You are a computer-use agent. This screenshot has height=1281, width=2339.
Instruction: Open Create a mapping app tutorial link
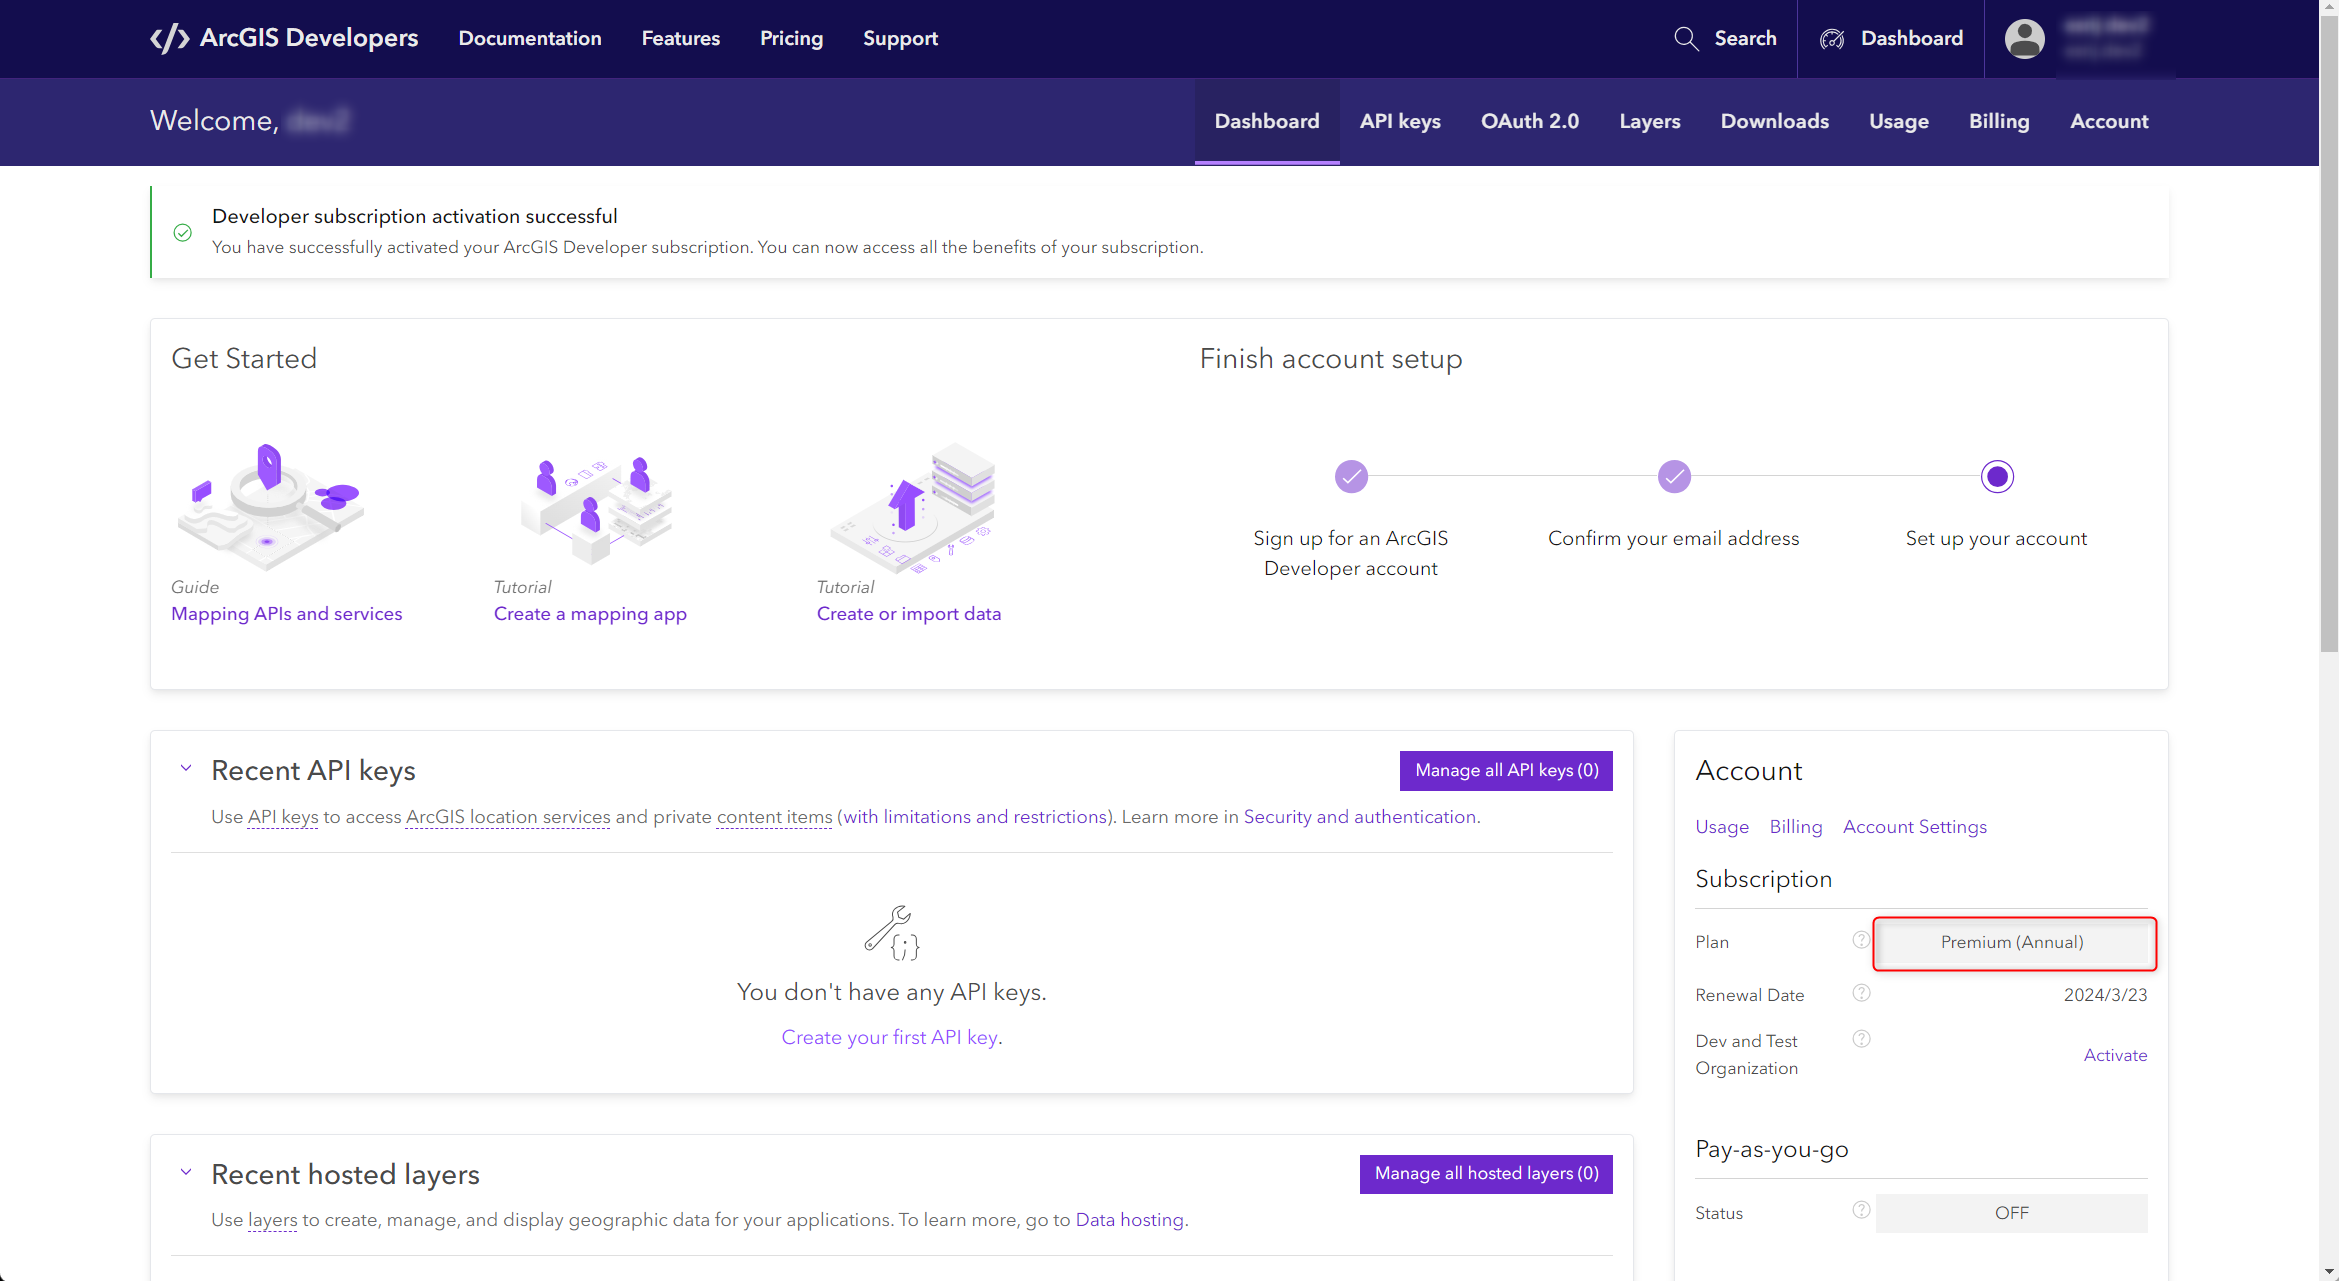pyautogui.click(x=590, y=613)
